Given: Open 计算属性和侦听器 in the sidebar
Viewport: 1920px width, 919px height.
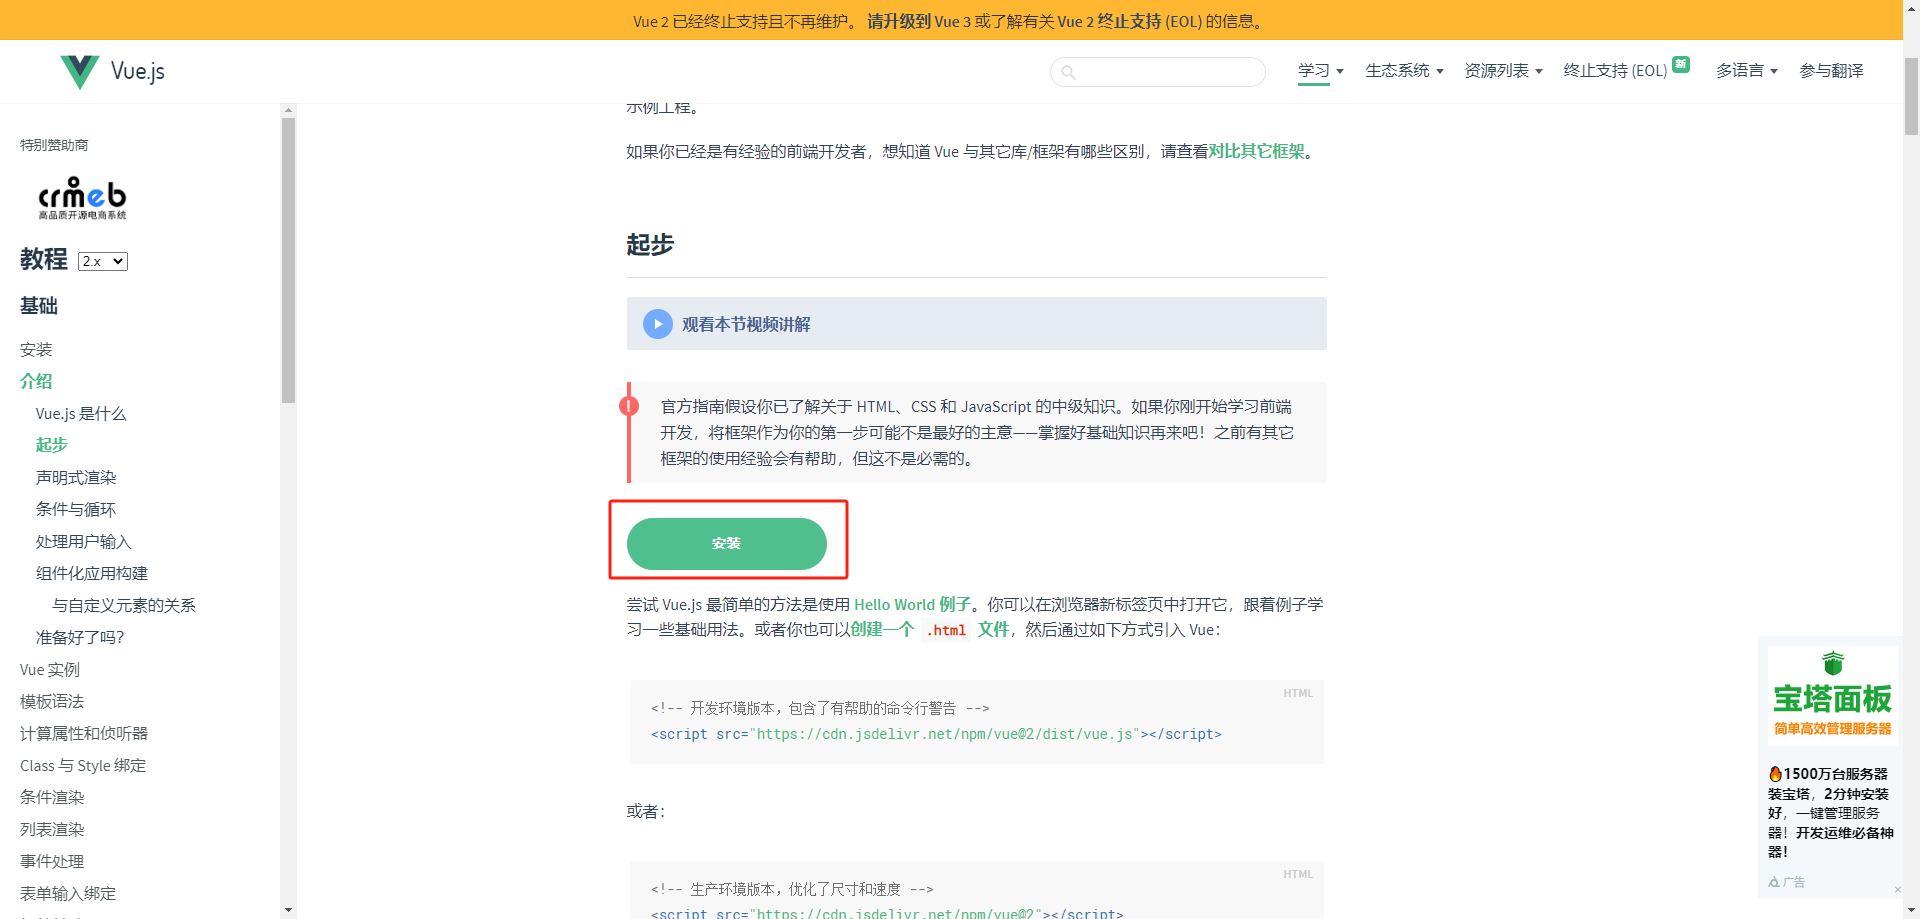Looking at the screenshot, I should pyautogui.click(x=84, y=733).
